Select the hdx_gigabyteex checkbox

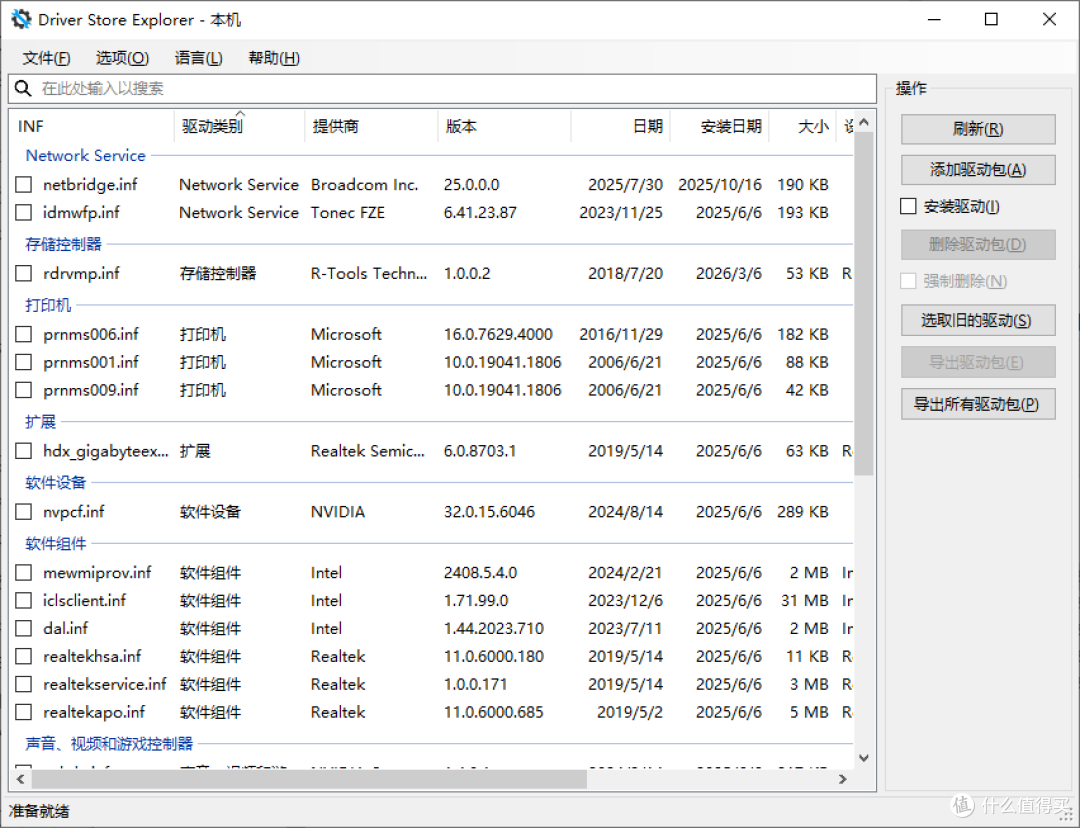click(x=23, y=451)
